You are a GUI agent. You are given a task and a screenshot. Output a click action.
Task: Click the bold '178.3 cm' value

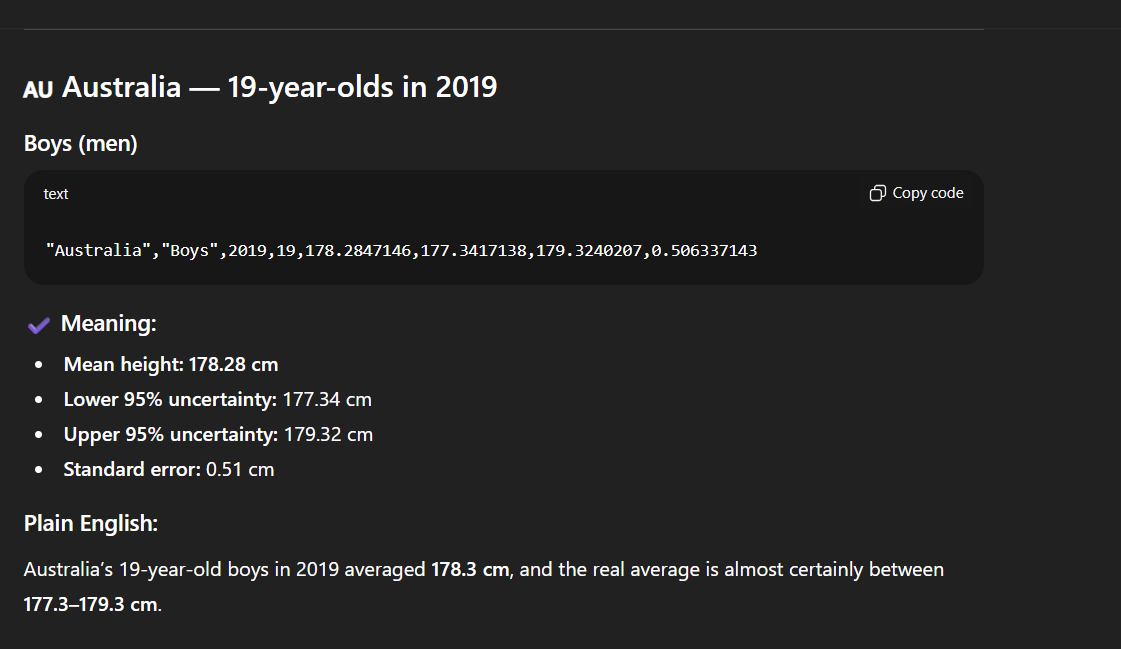pos(470,569)
